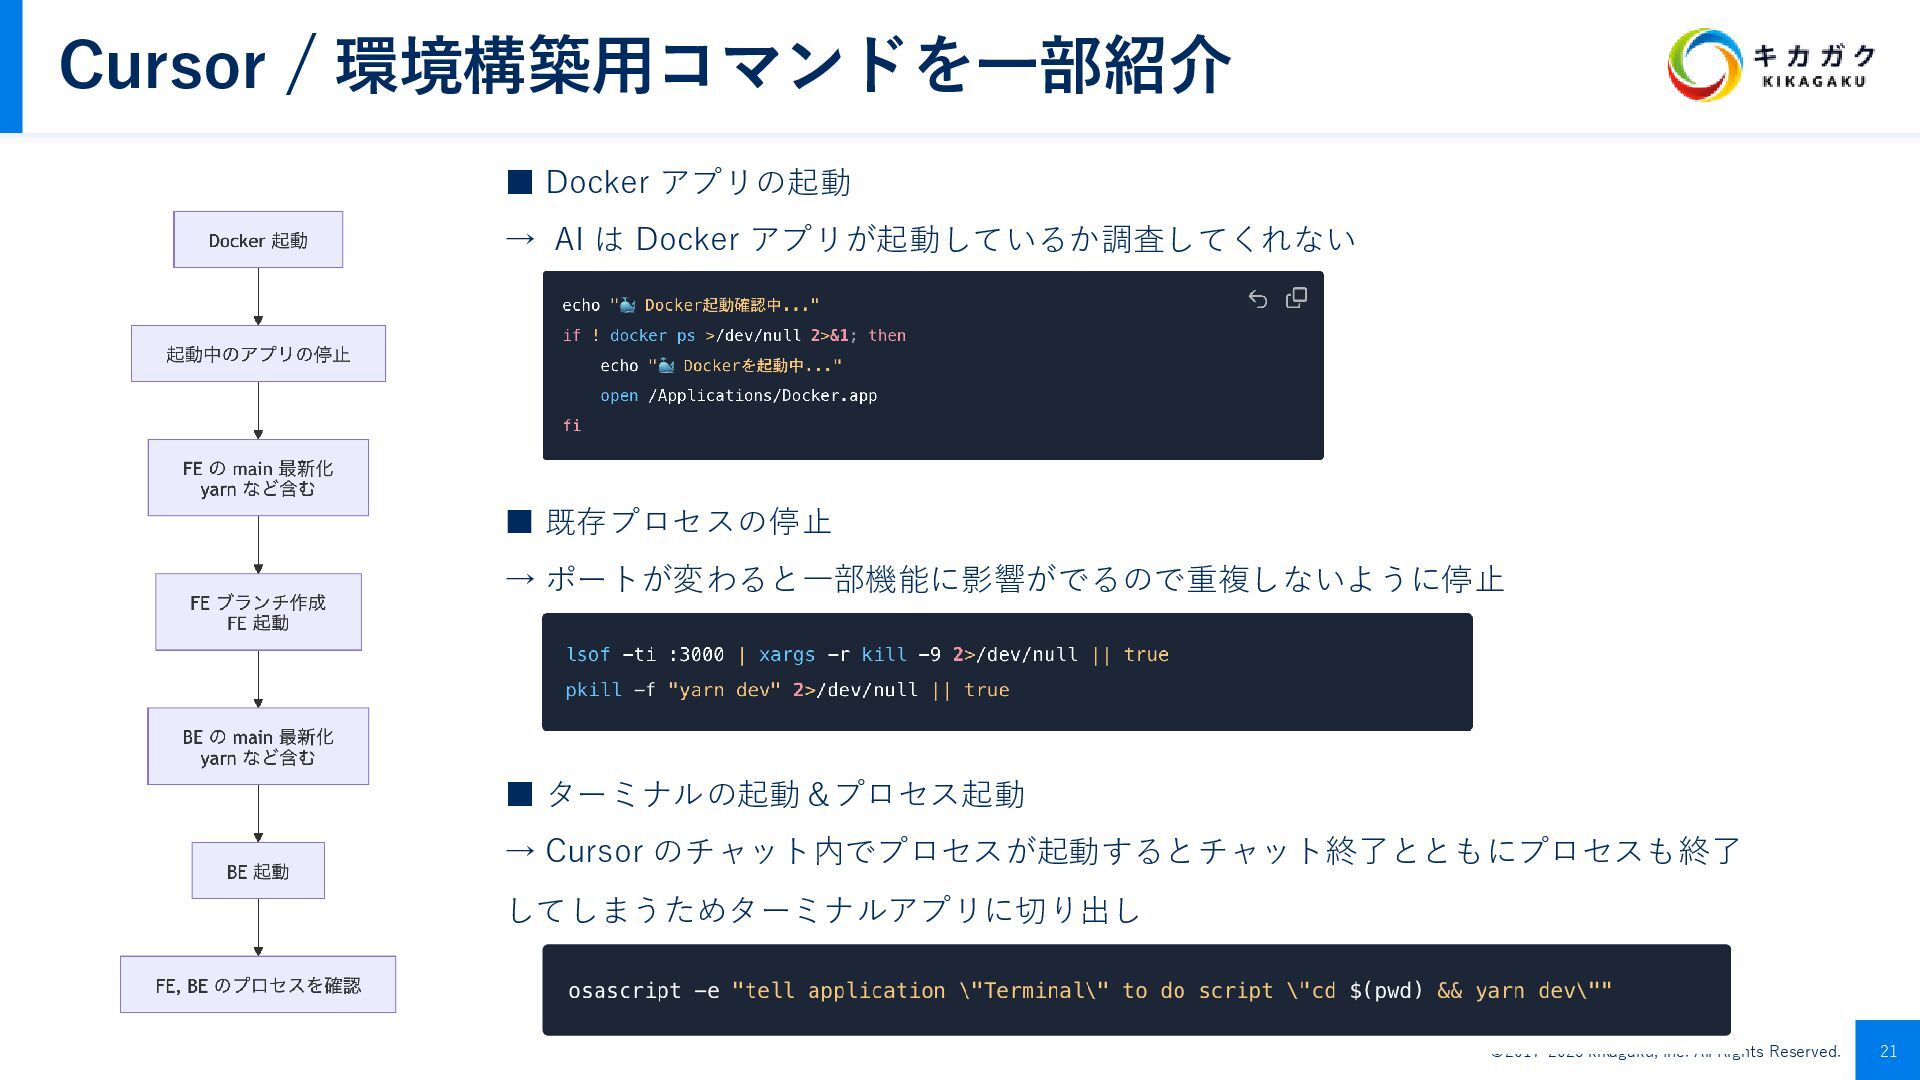The height and width of the screenshot is (1080, 1920).
Task: Click the whale emoji in first echo line
Action: click(x=627, y=305)
